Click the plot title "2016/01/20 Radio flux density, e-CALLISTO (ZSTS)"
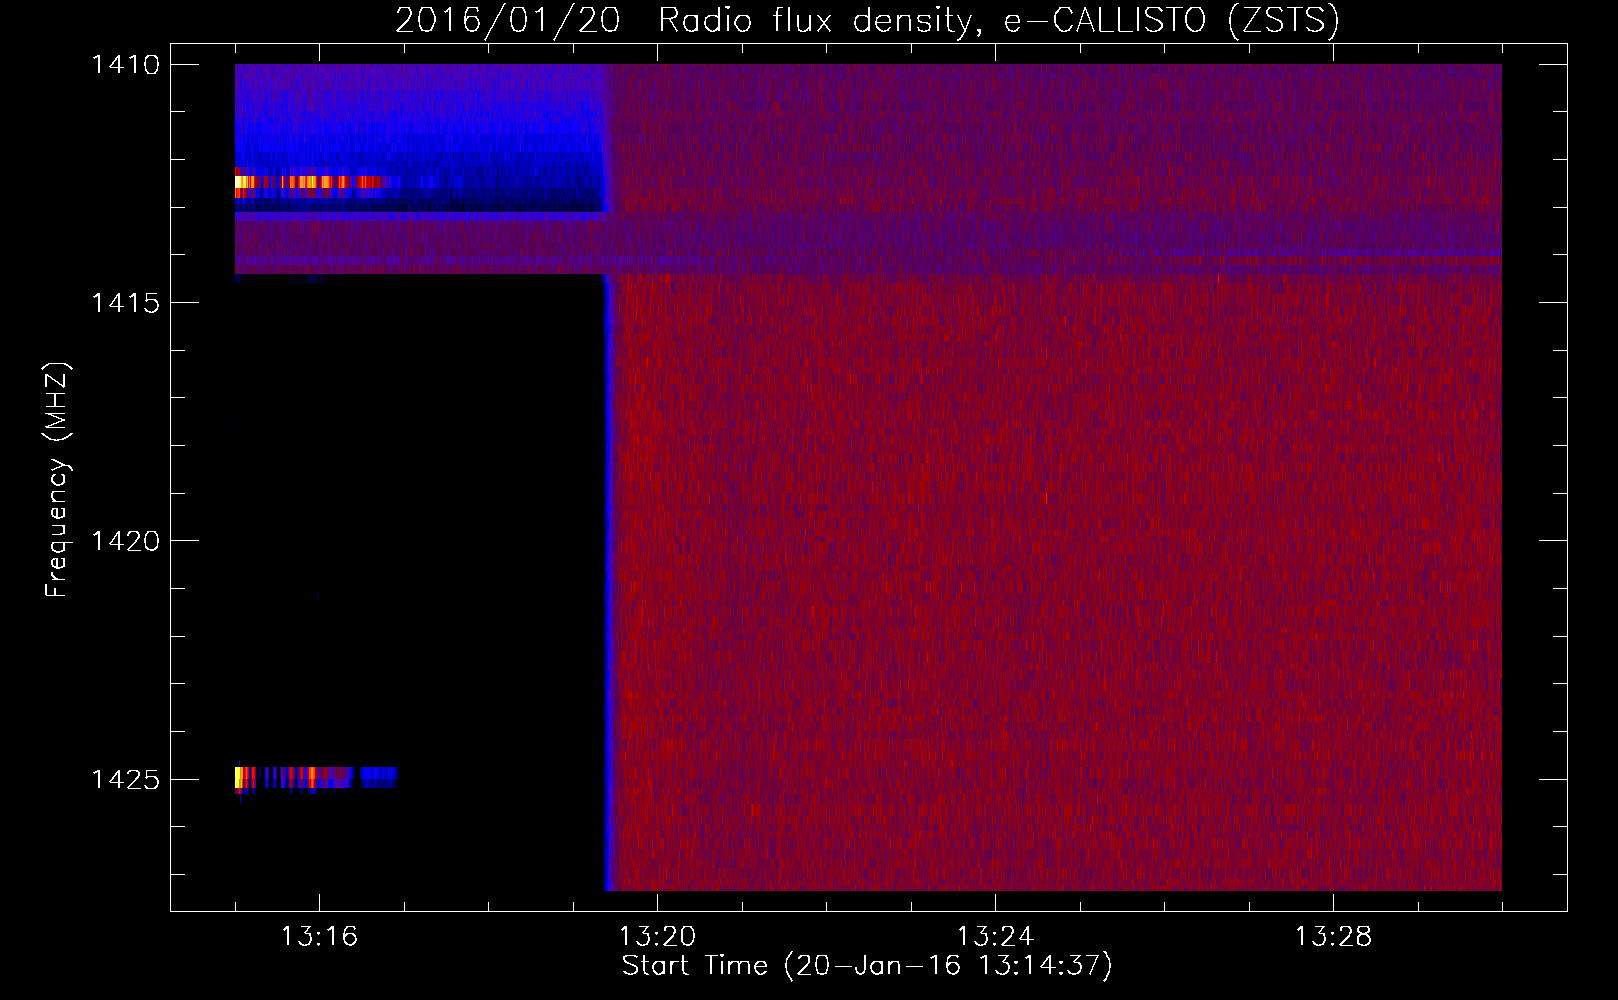Image resolution: width=1618 pixels, height=1000 pixels. (x=867, y=21)
